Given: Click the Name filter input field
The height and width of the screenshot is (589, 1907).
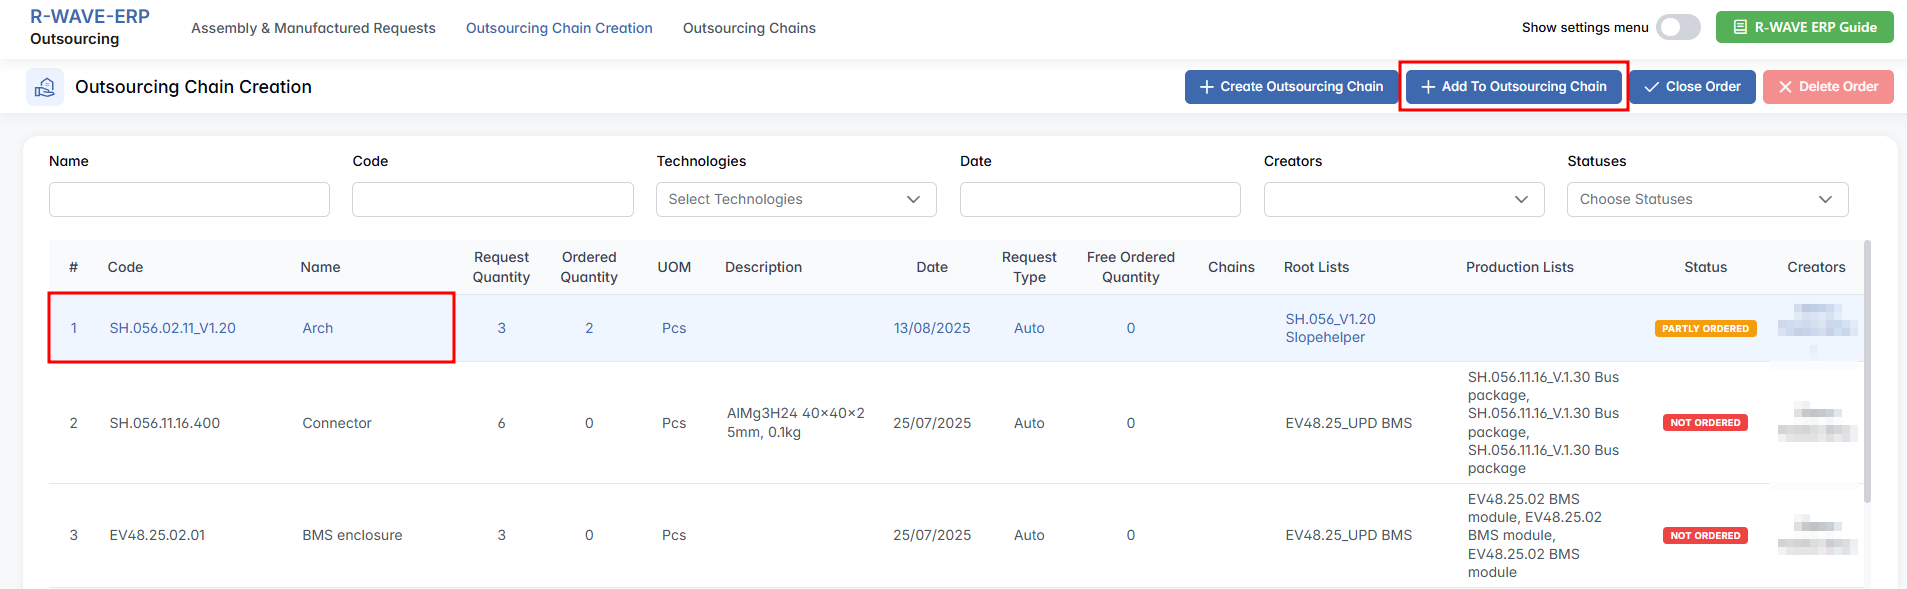Looking at the screenshot, I should 189,200.
